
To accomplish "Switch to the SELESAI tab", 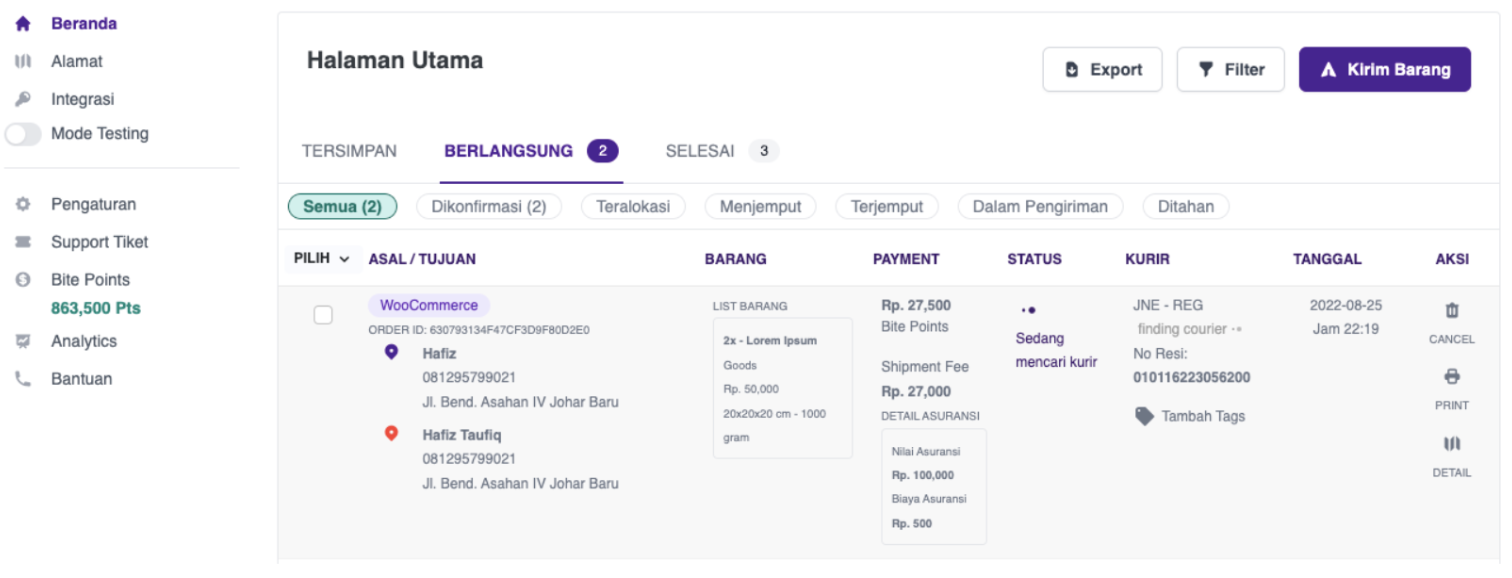I will [x=722, y=151].
